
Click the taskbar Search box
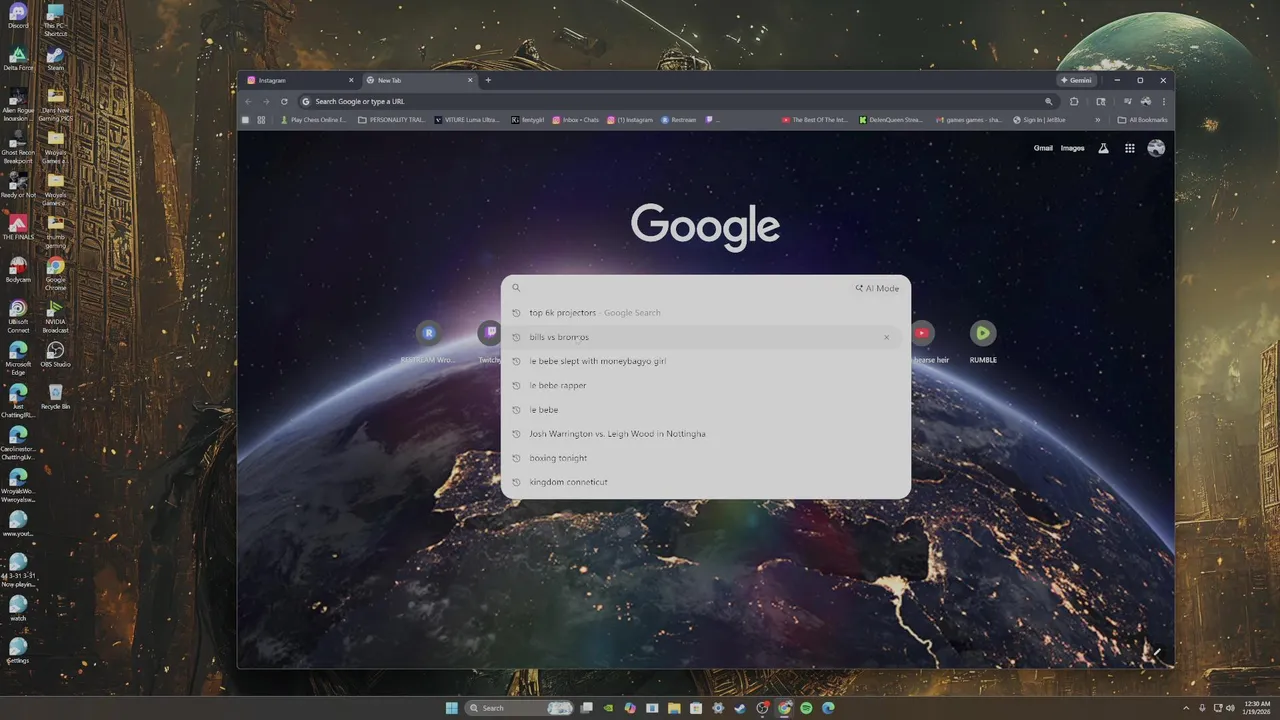[x=520, y=708]
